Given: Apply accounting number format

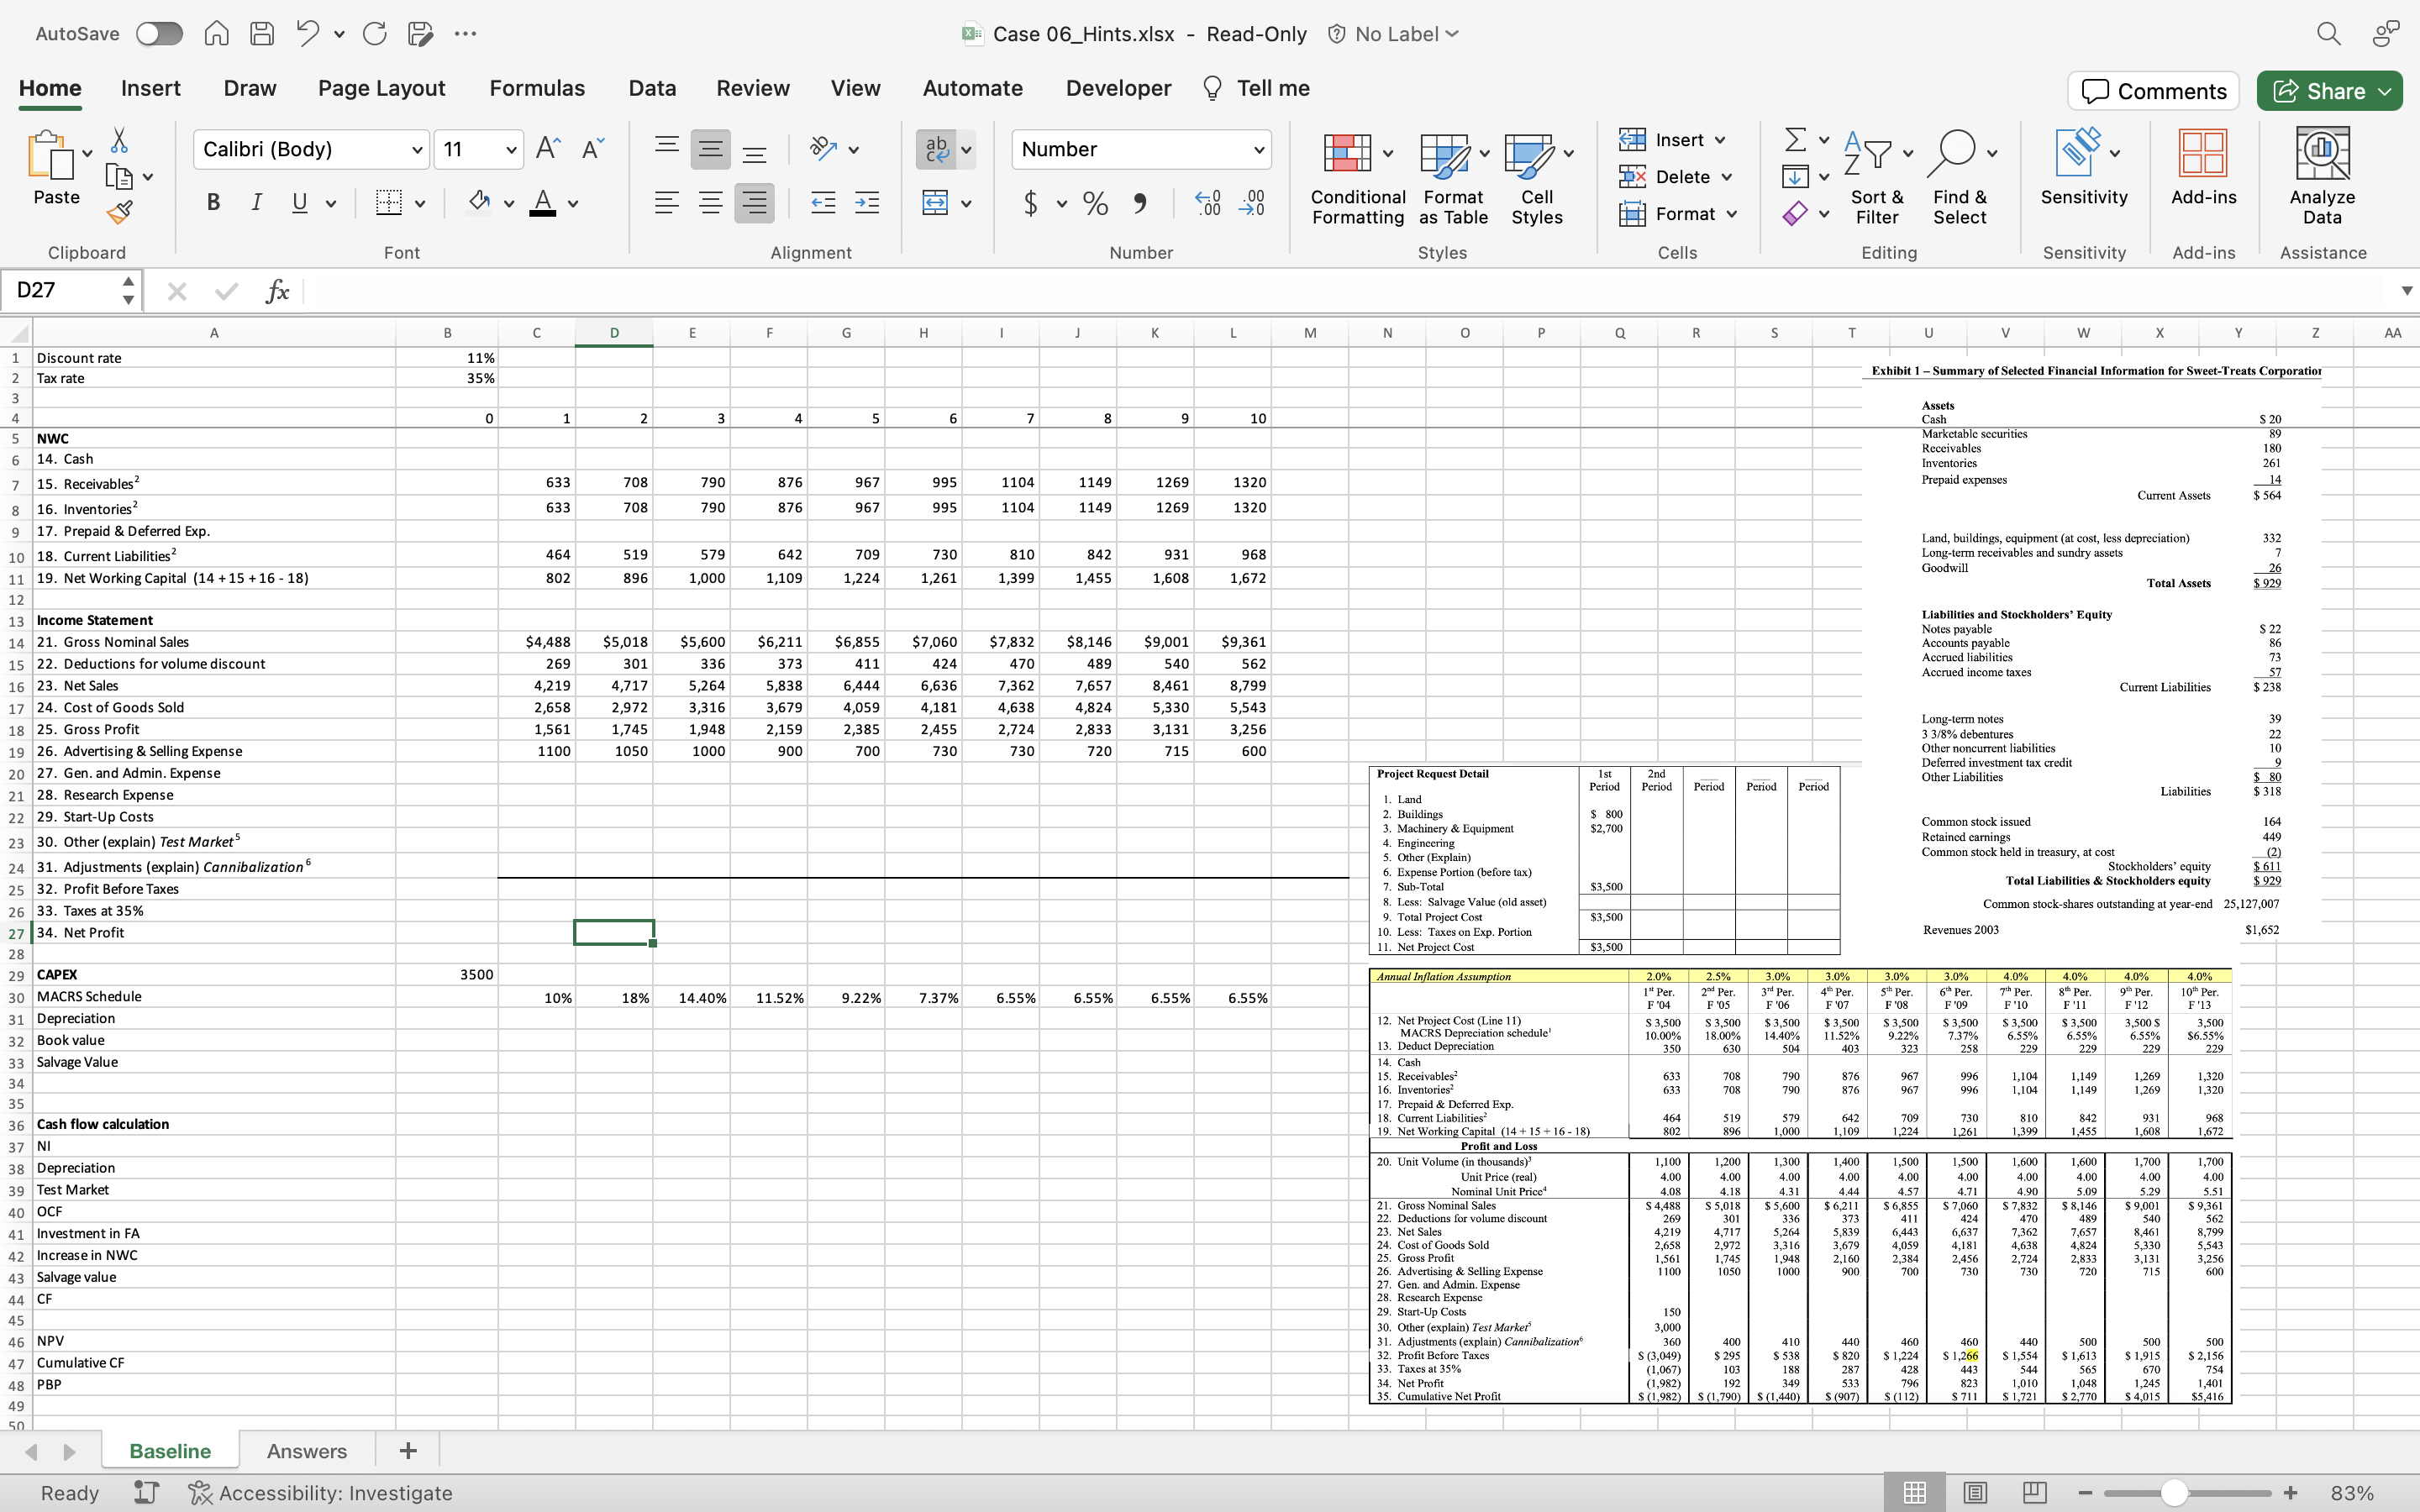Looking at the screenshot, I should [x=1033, y=203].
